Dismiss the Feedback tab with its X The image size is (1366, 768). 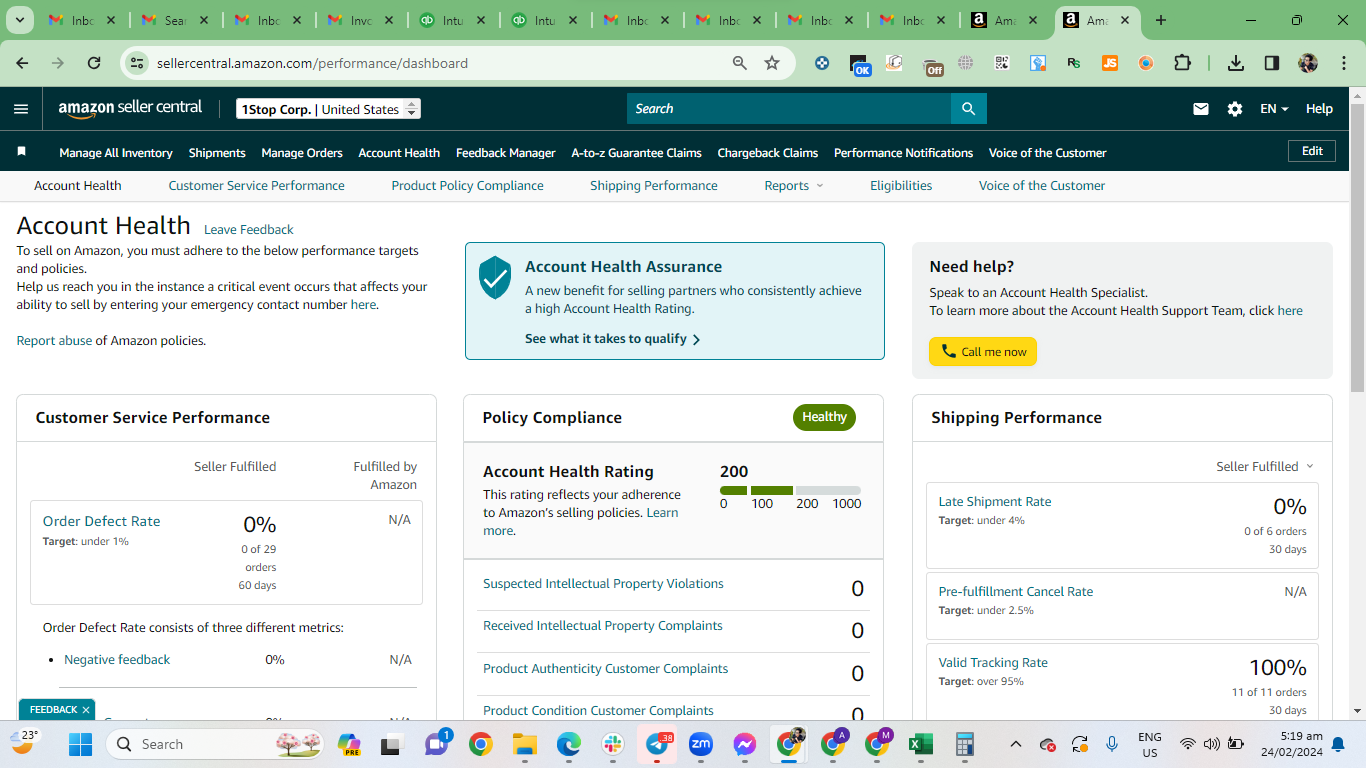[x=86, y=710]
